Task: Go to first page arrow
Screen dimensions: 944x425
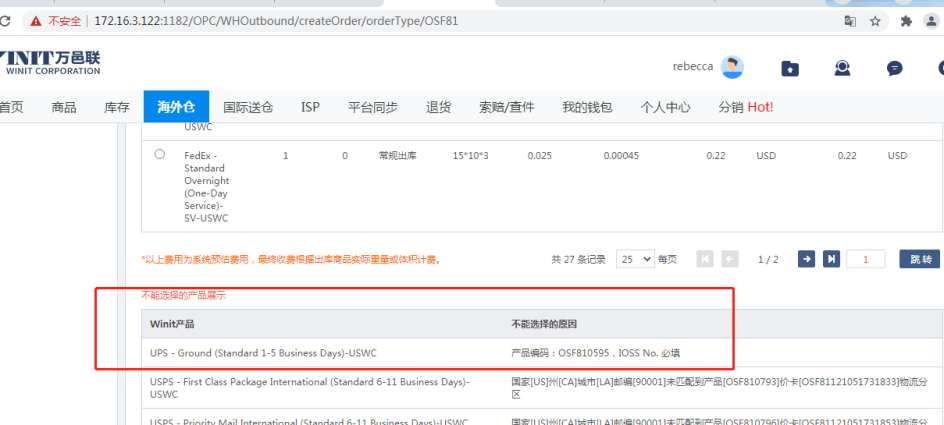Action: click(705, 259)
